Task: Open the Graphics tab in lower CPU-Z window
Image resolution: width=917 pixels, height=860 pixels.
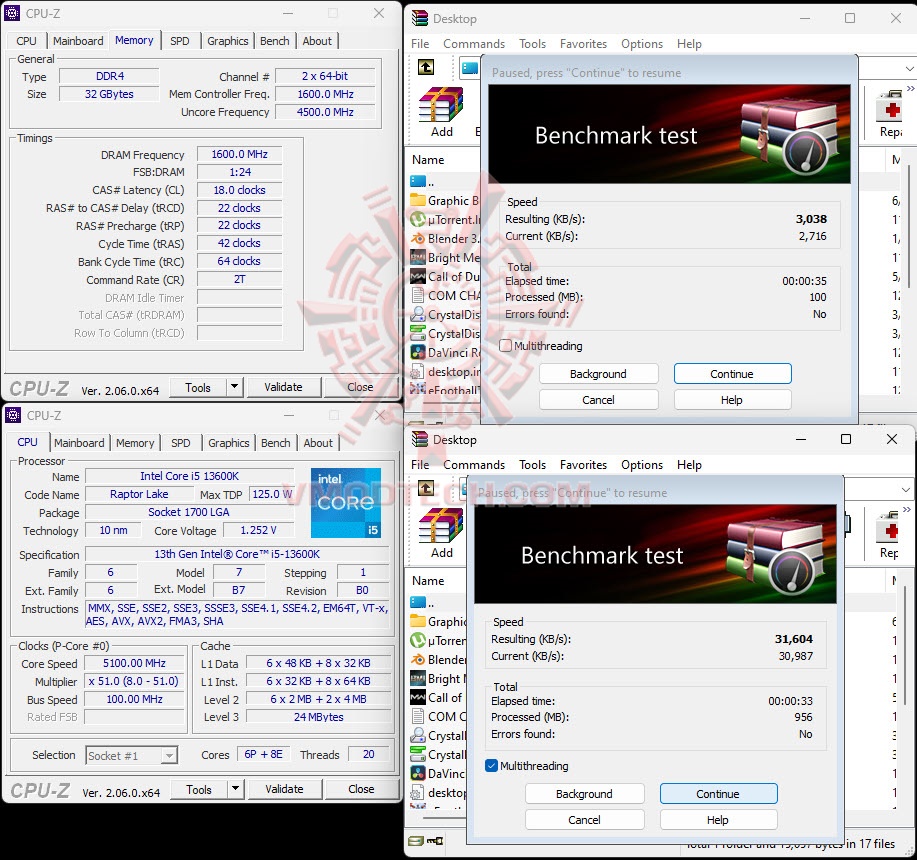Action: 229,443
